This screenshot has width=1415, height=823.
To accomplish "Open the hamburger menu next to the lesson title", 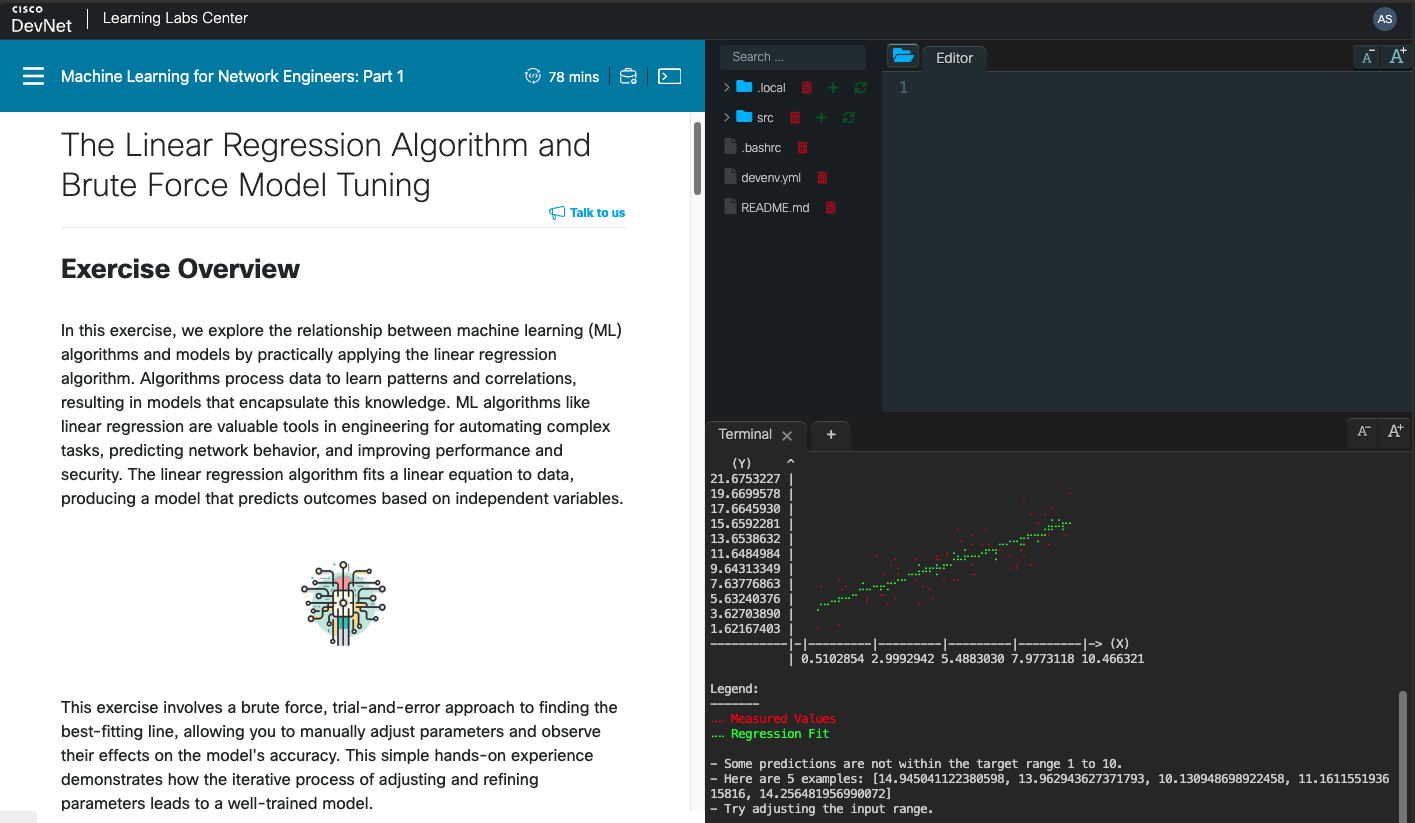I will tap(33, 76).
